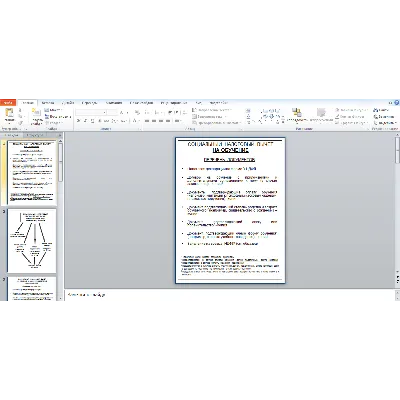Viewport: 400px width, 400px height.
Task: Switch to the Slide Show ribbon tab
Action: pyautogui.click(x=141, y=103)
